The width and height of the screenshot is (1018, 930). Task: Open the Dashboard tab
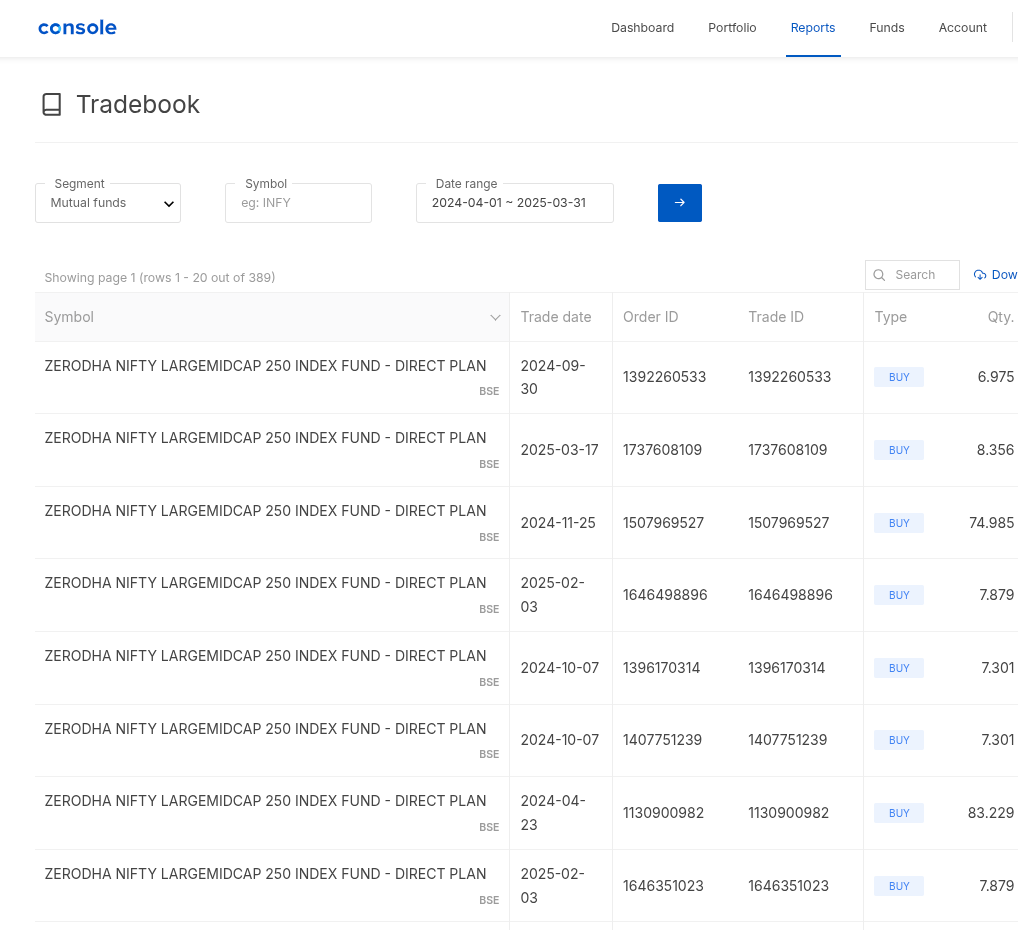(642, 28)
